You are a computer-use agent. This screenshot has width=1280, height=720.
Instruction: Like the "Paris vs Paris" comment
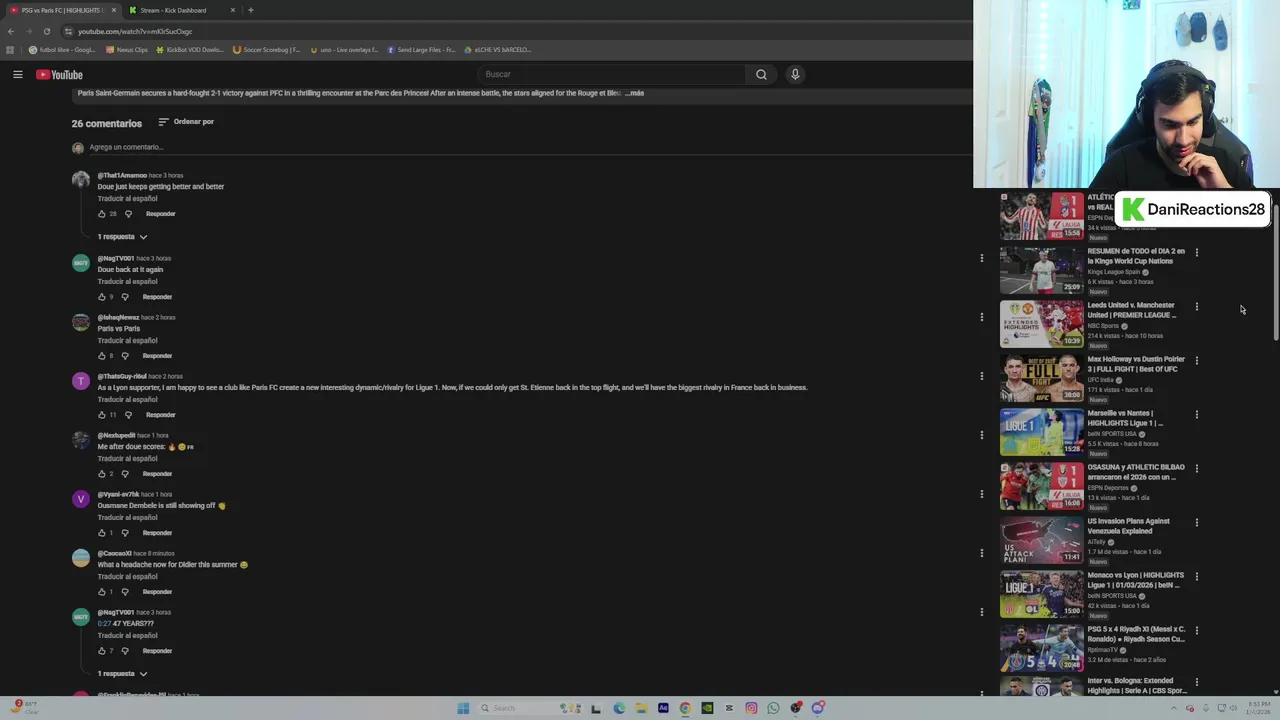click(x=101, y=356)
